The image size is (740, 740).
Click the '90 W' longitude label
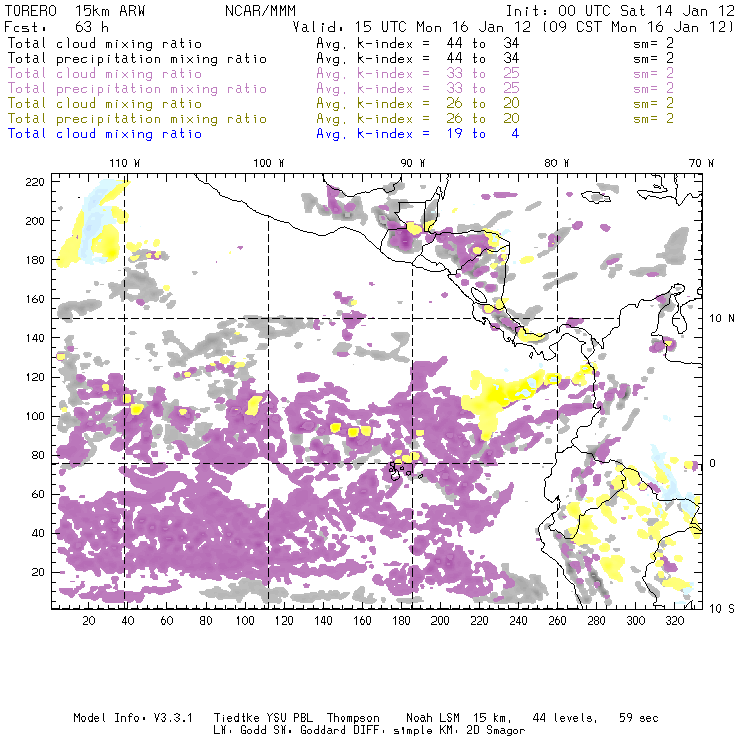(x=412, y=163)
